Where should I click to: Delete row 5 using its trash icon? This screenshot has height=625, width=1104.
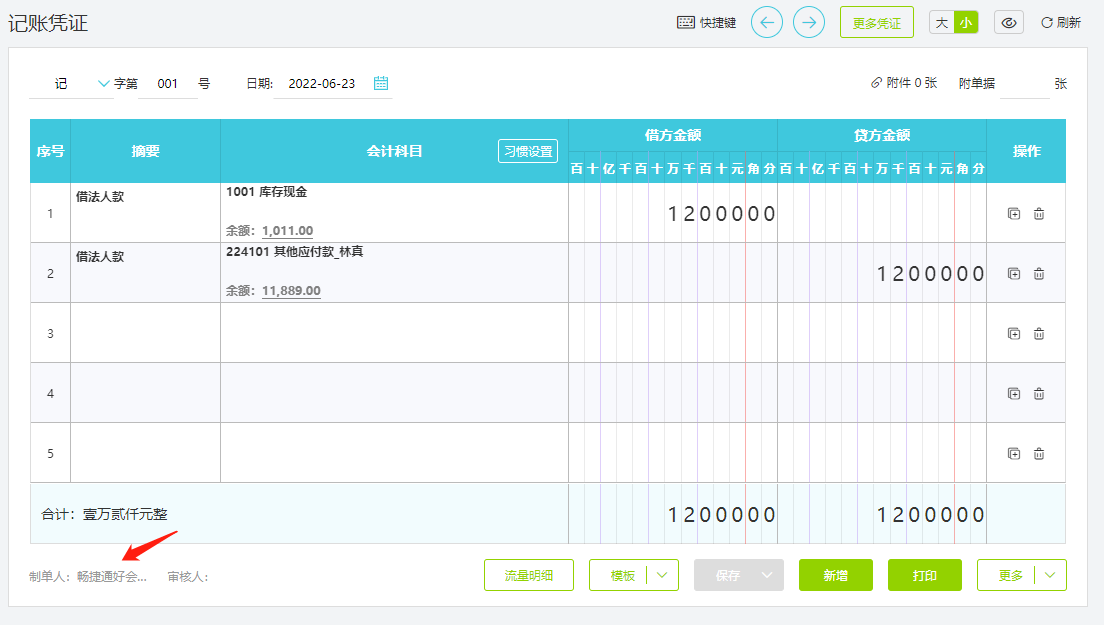coord(1039,453)
